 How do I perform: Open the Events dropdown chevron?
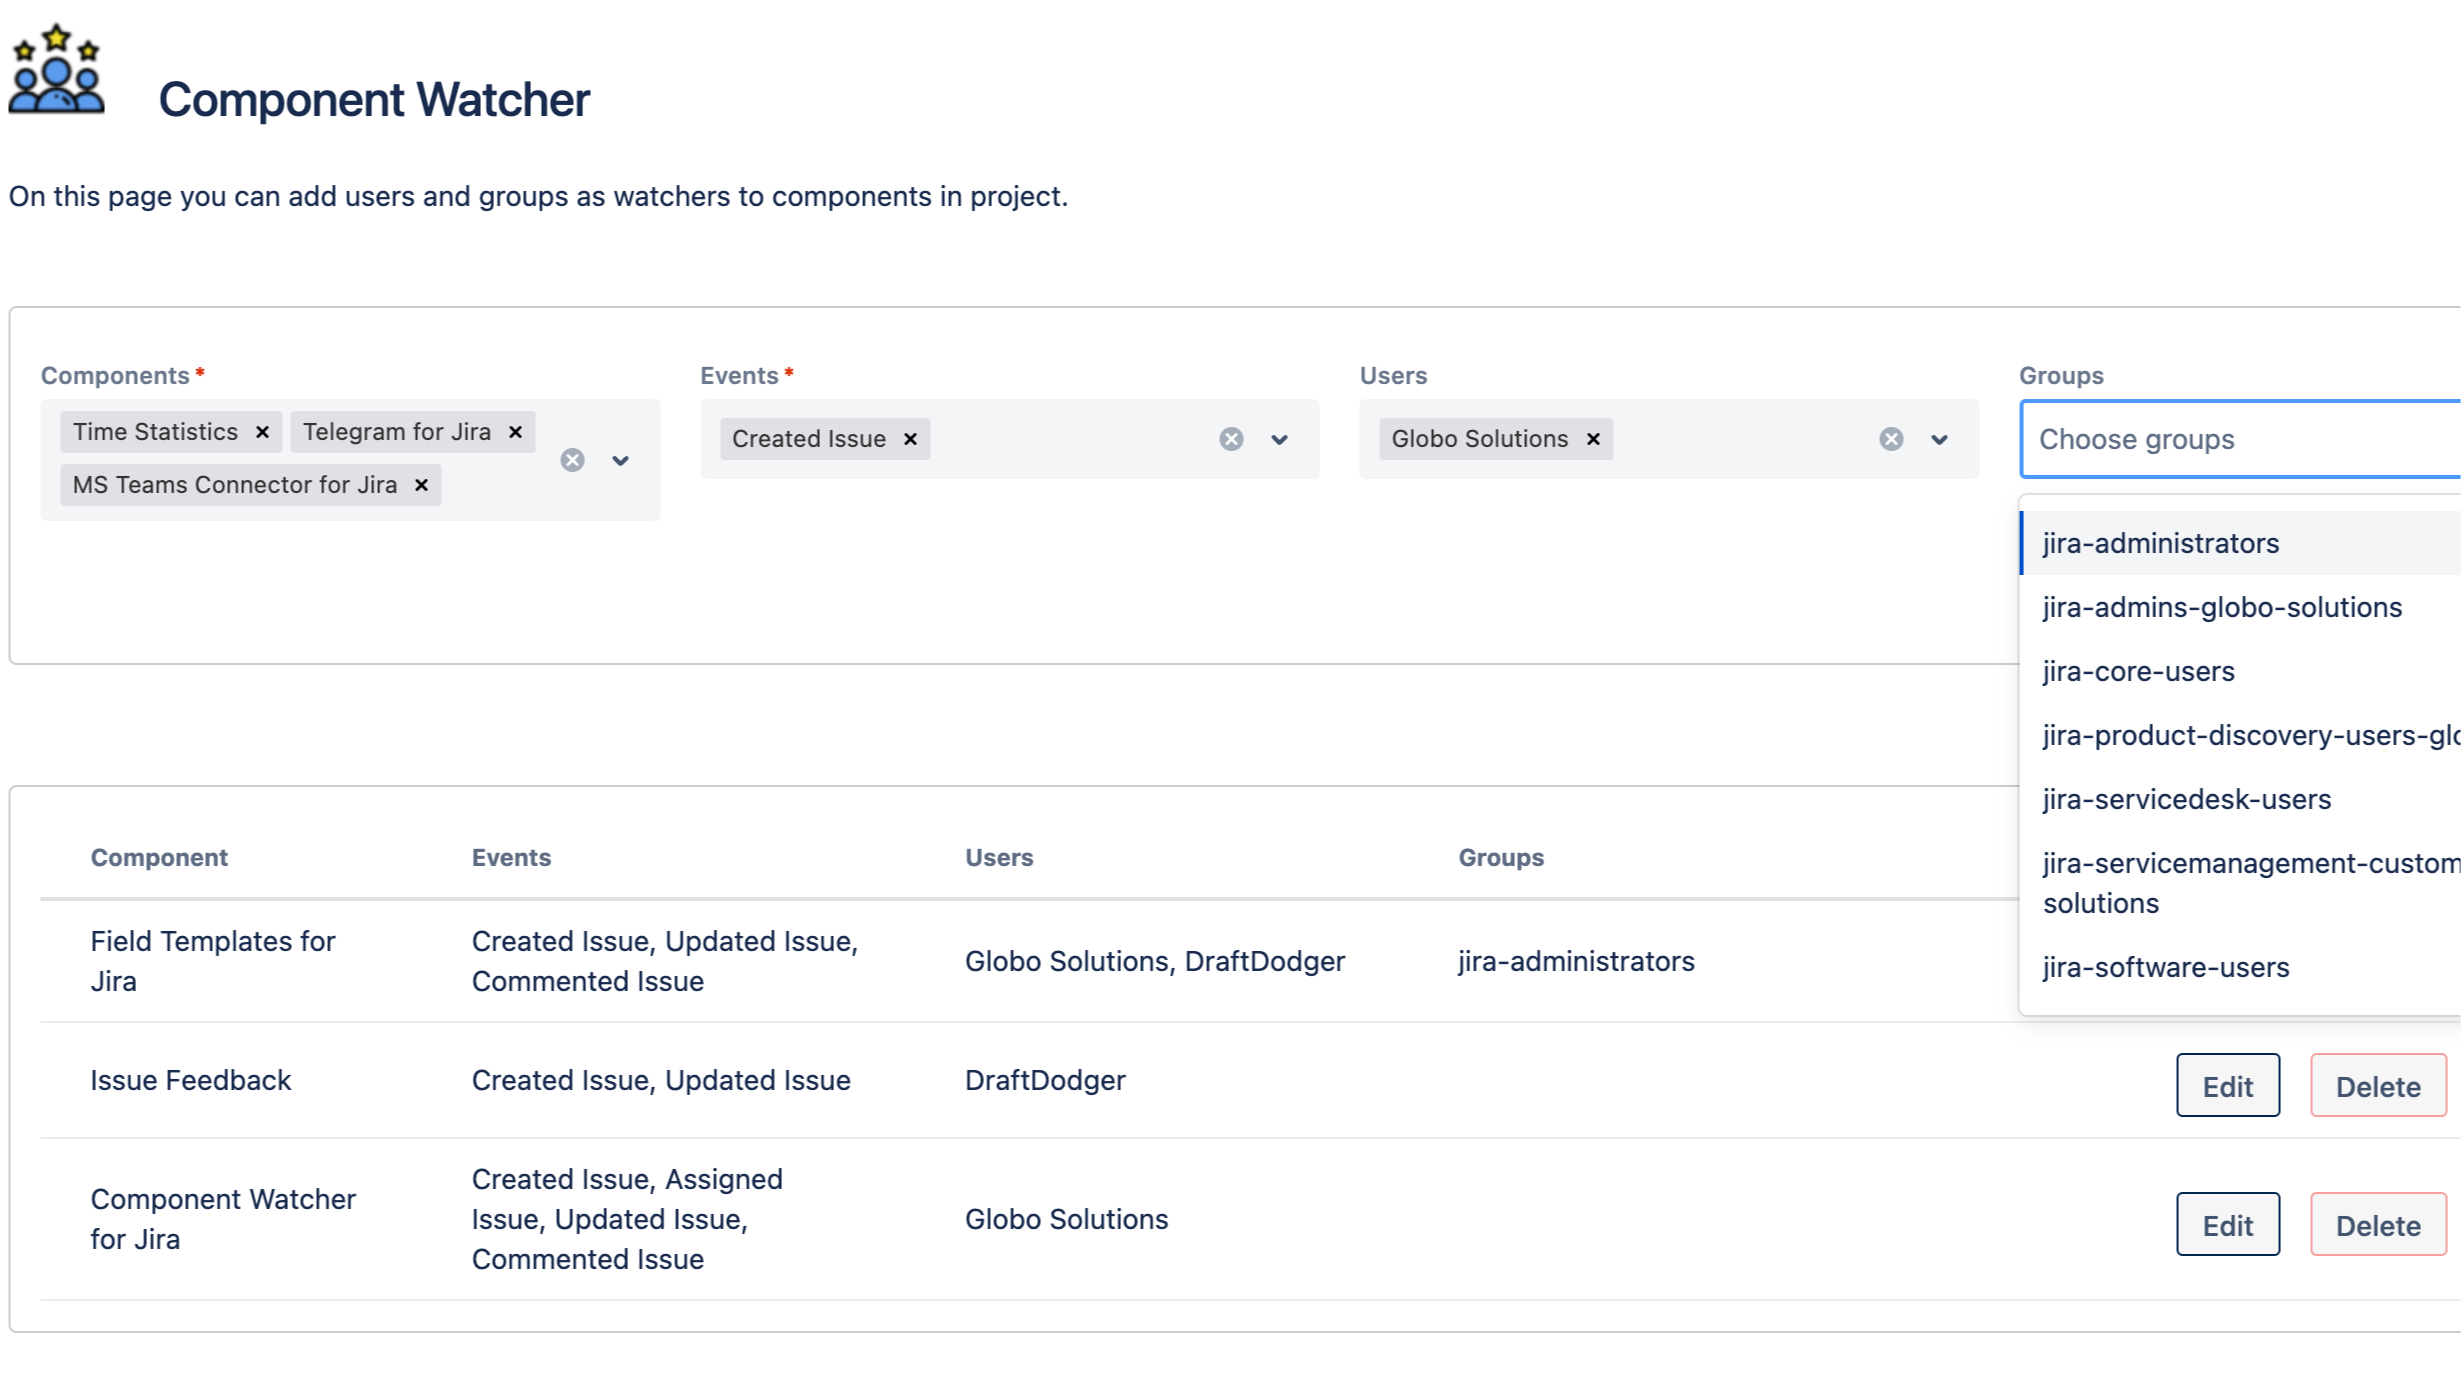coord(1279,439)
